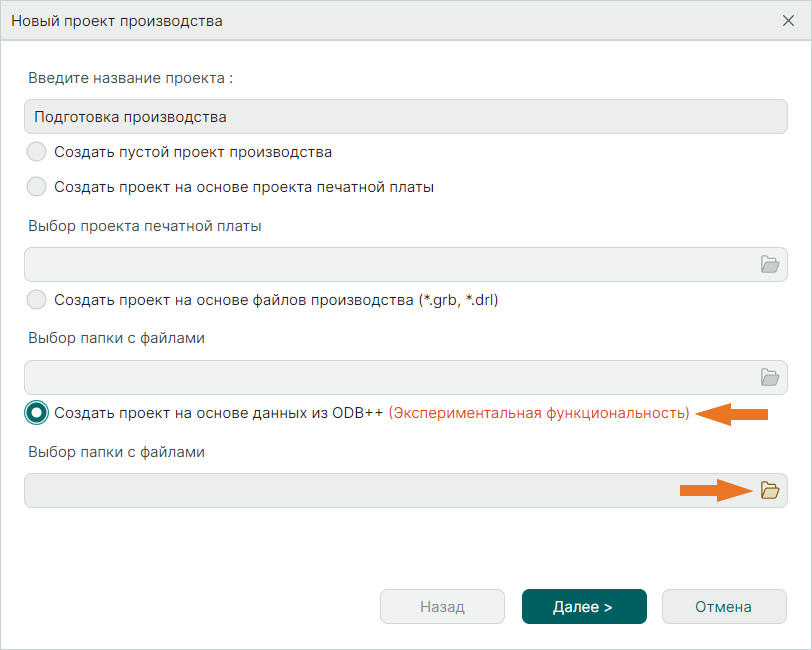Open folder browser for PCB project selection
The height and width of the screenshot is (650, 812).
(769, 265)
